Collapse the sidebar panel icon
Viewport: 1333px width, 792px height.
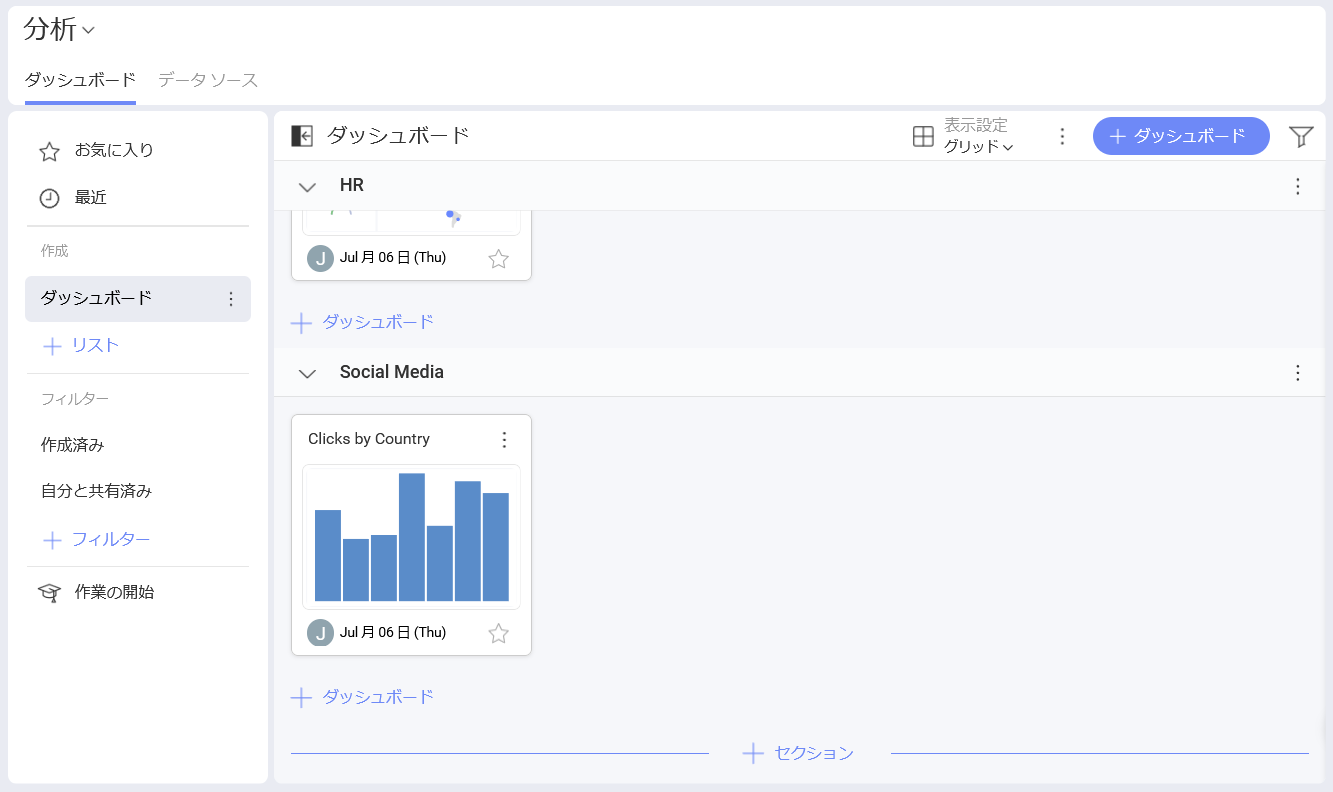pos(302,136)
